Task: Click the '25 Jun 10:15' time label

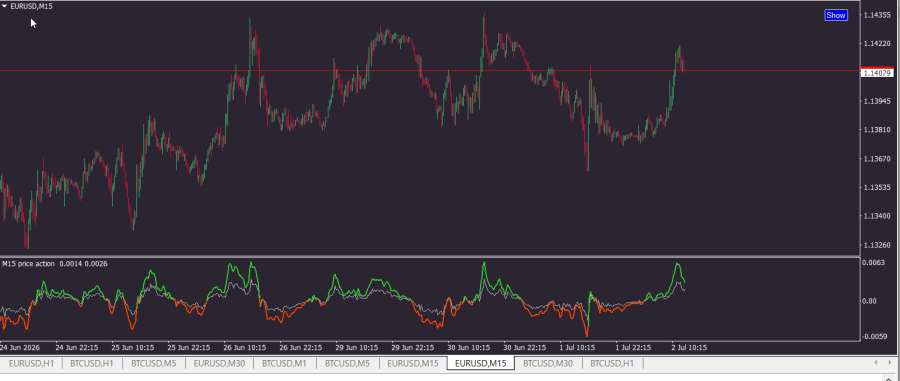Action: 133,348
